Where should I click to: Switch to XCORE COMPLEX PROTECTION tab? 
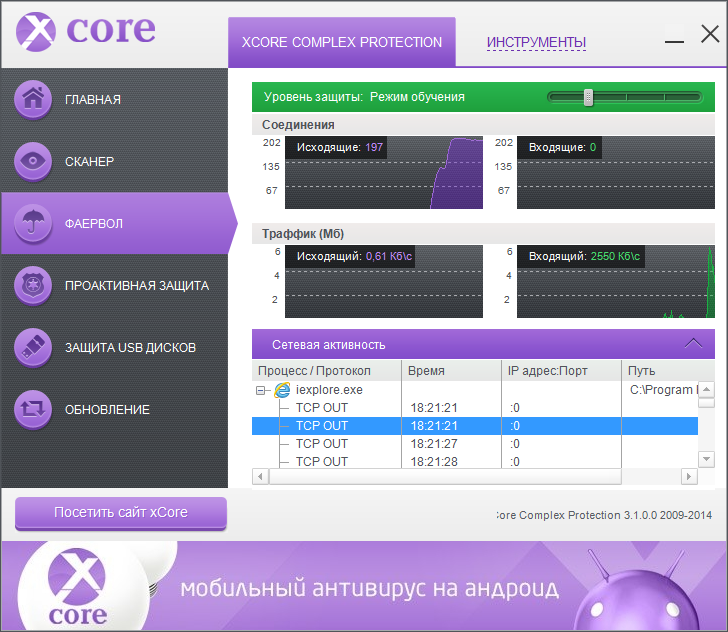(342, 42)
